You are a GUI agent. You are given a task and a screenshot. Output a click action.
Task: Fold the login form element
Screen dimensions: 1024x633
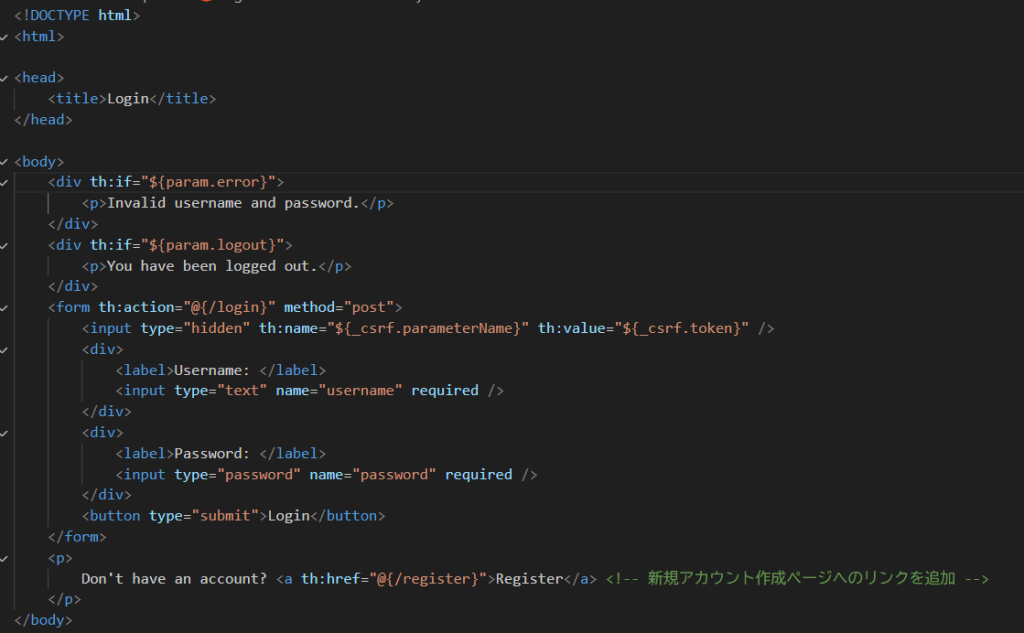point(5,308)
